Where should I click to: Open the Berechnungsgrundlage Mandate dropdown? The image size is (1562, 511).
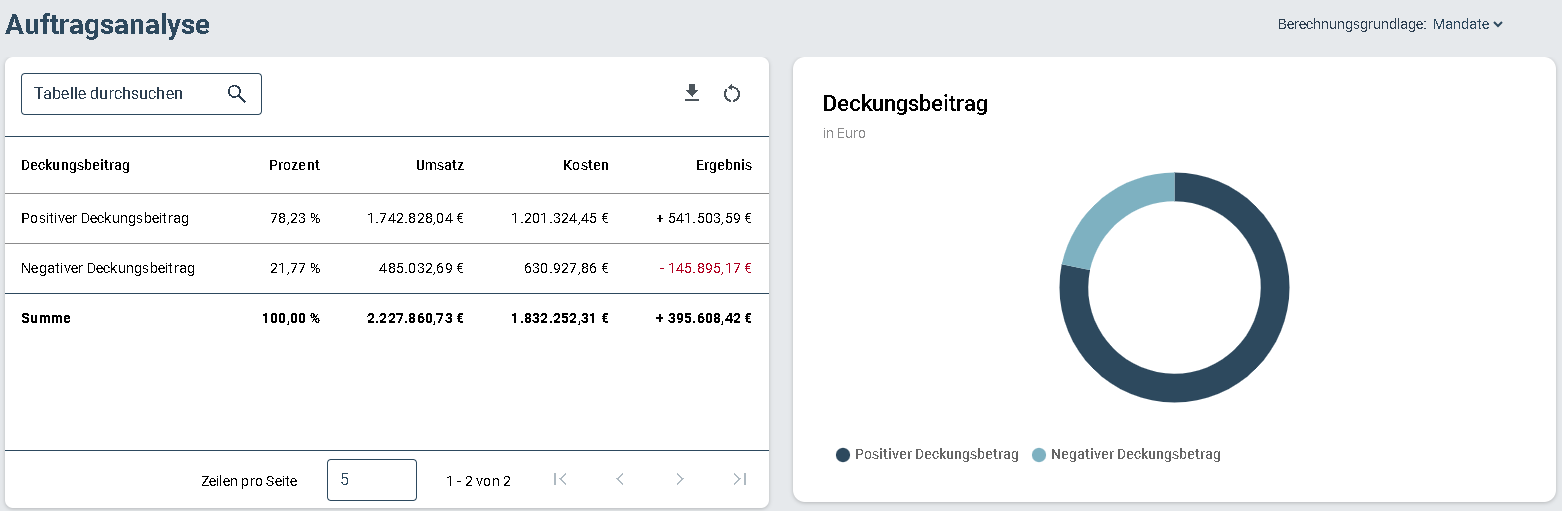[1468, 24]
